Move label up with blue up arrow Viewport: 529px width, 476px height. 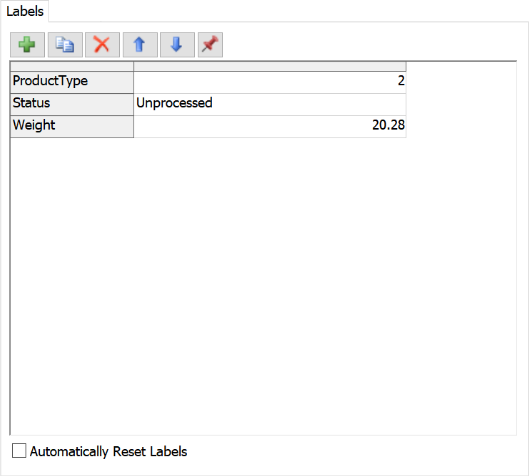tap(140, 45)
